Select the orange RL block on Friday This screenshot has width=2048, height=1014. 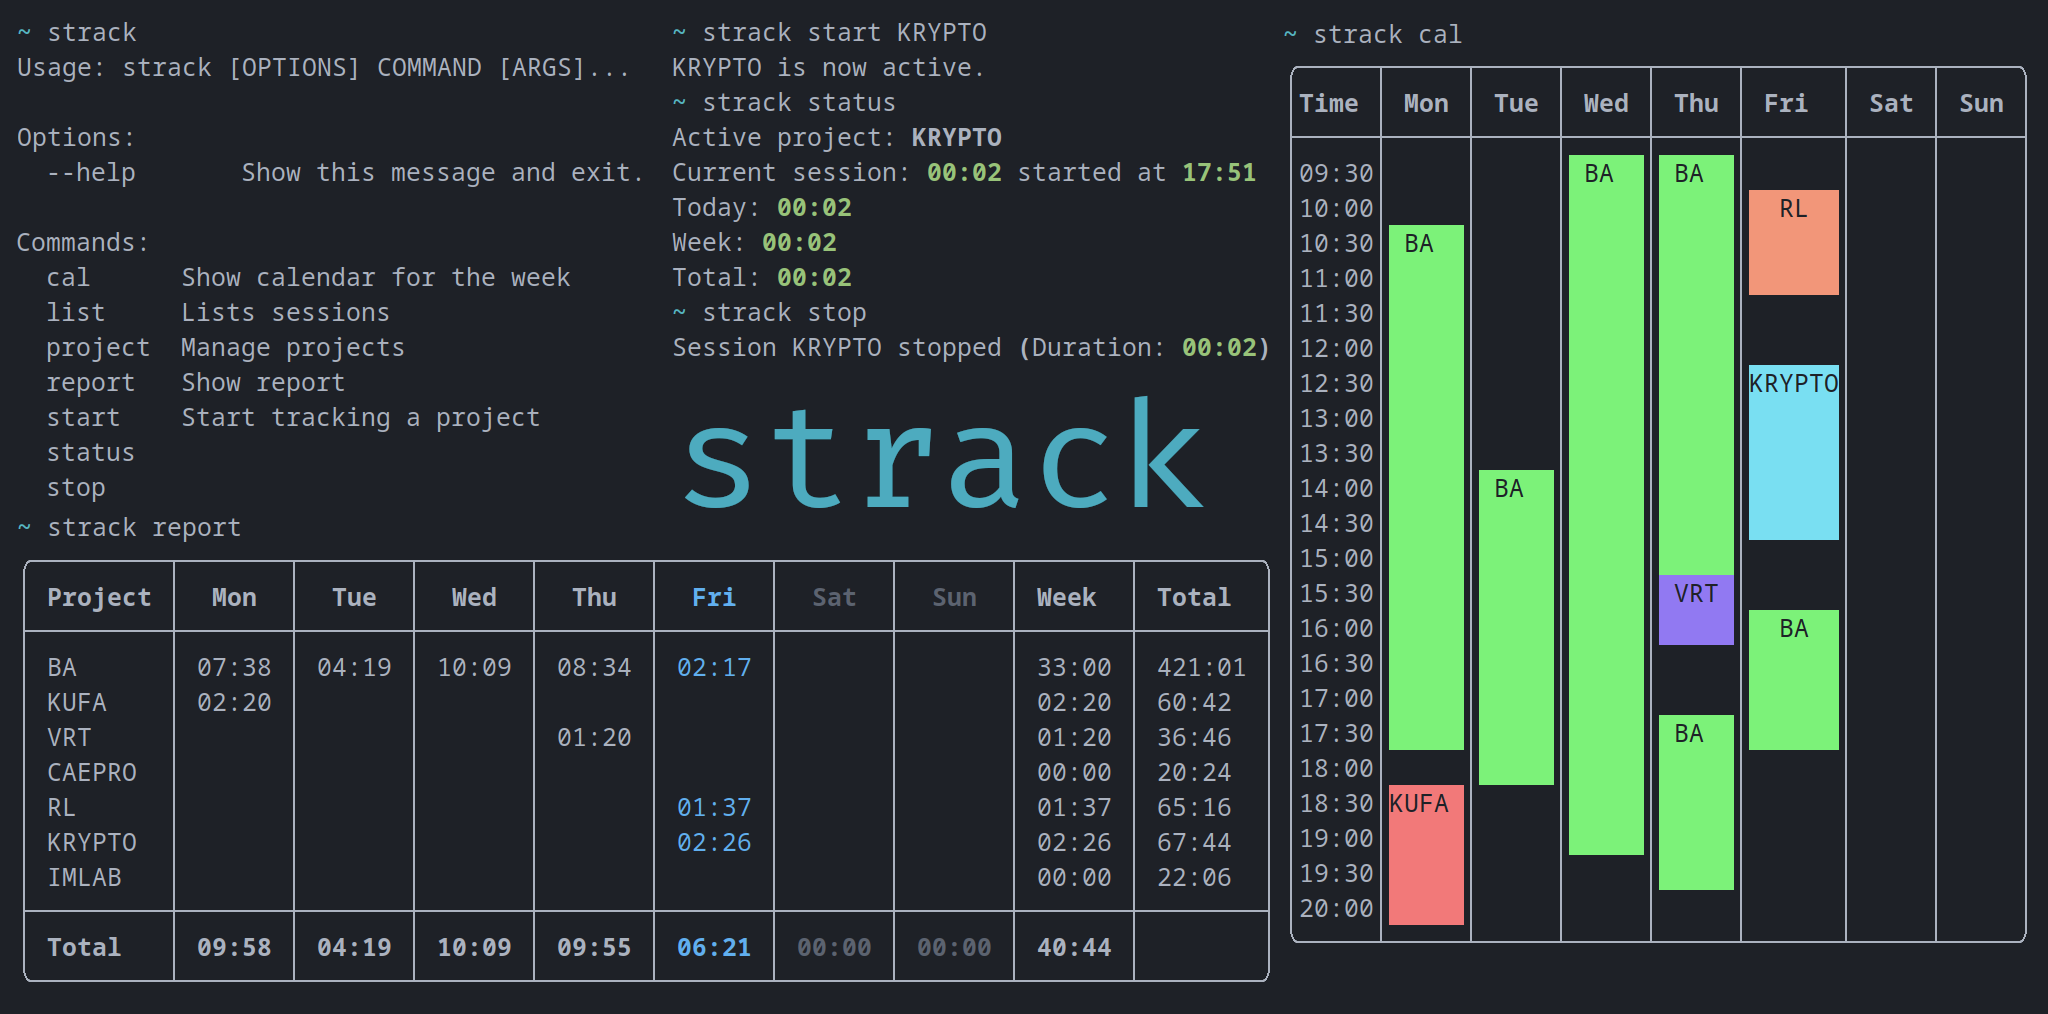pos(1793,243)
